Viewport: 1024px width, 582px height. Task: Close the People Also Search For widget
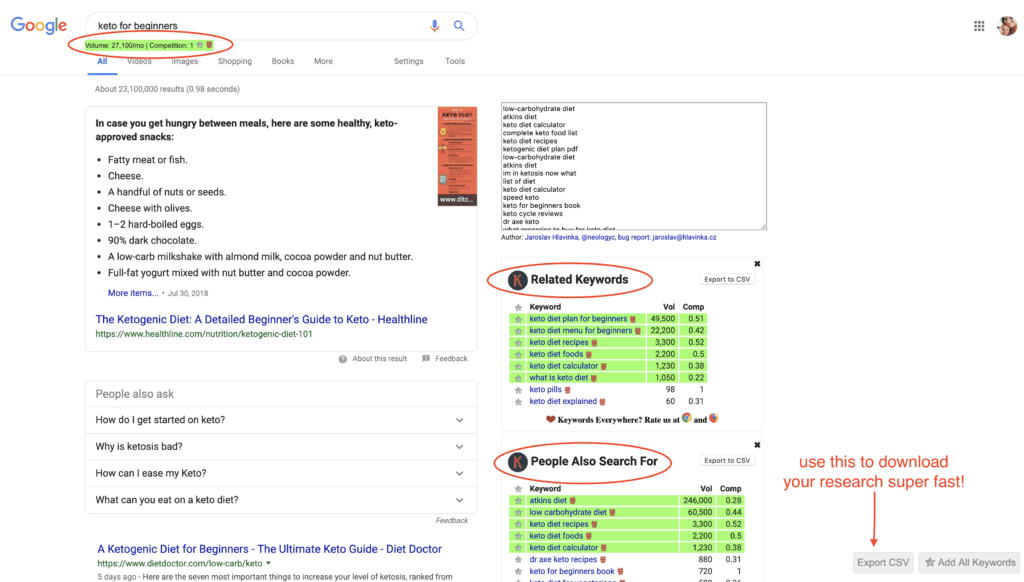point(757,445)
